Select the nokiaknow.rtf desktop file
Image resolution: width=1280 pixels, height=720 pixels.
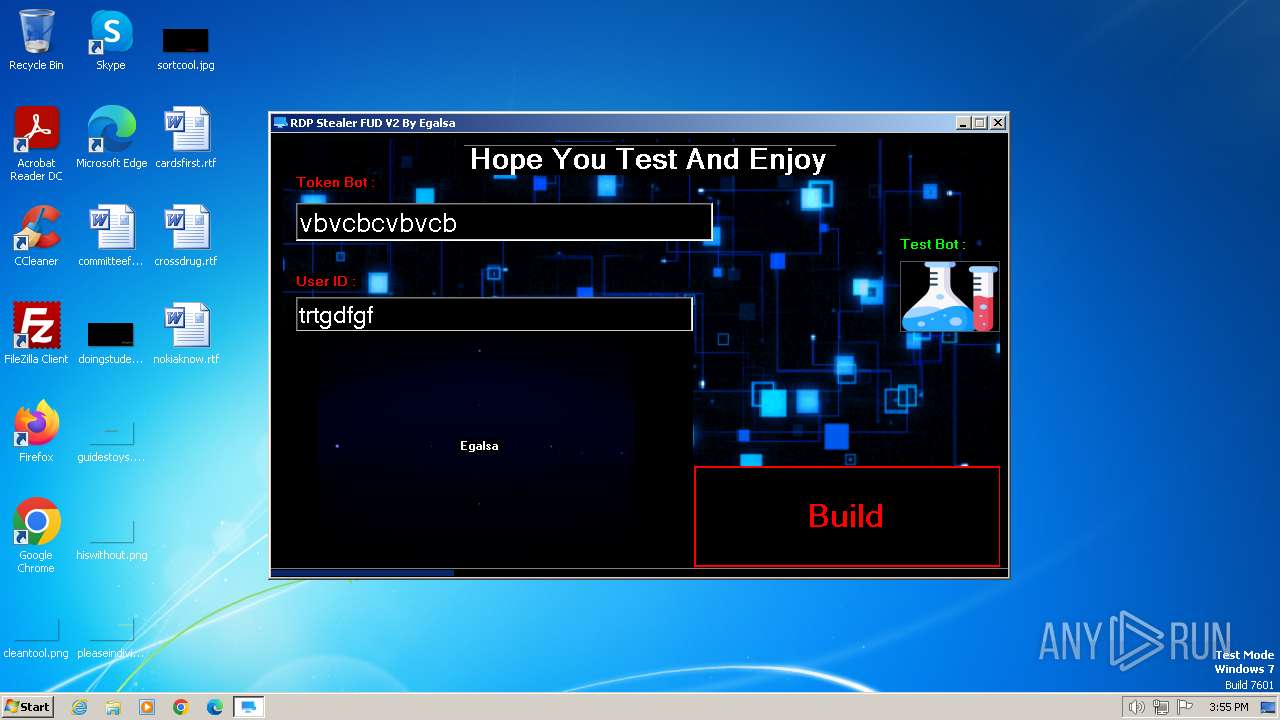click(186, 333)
